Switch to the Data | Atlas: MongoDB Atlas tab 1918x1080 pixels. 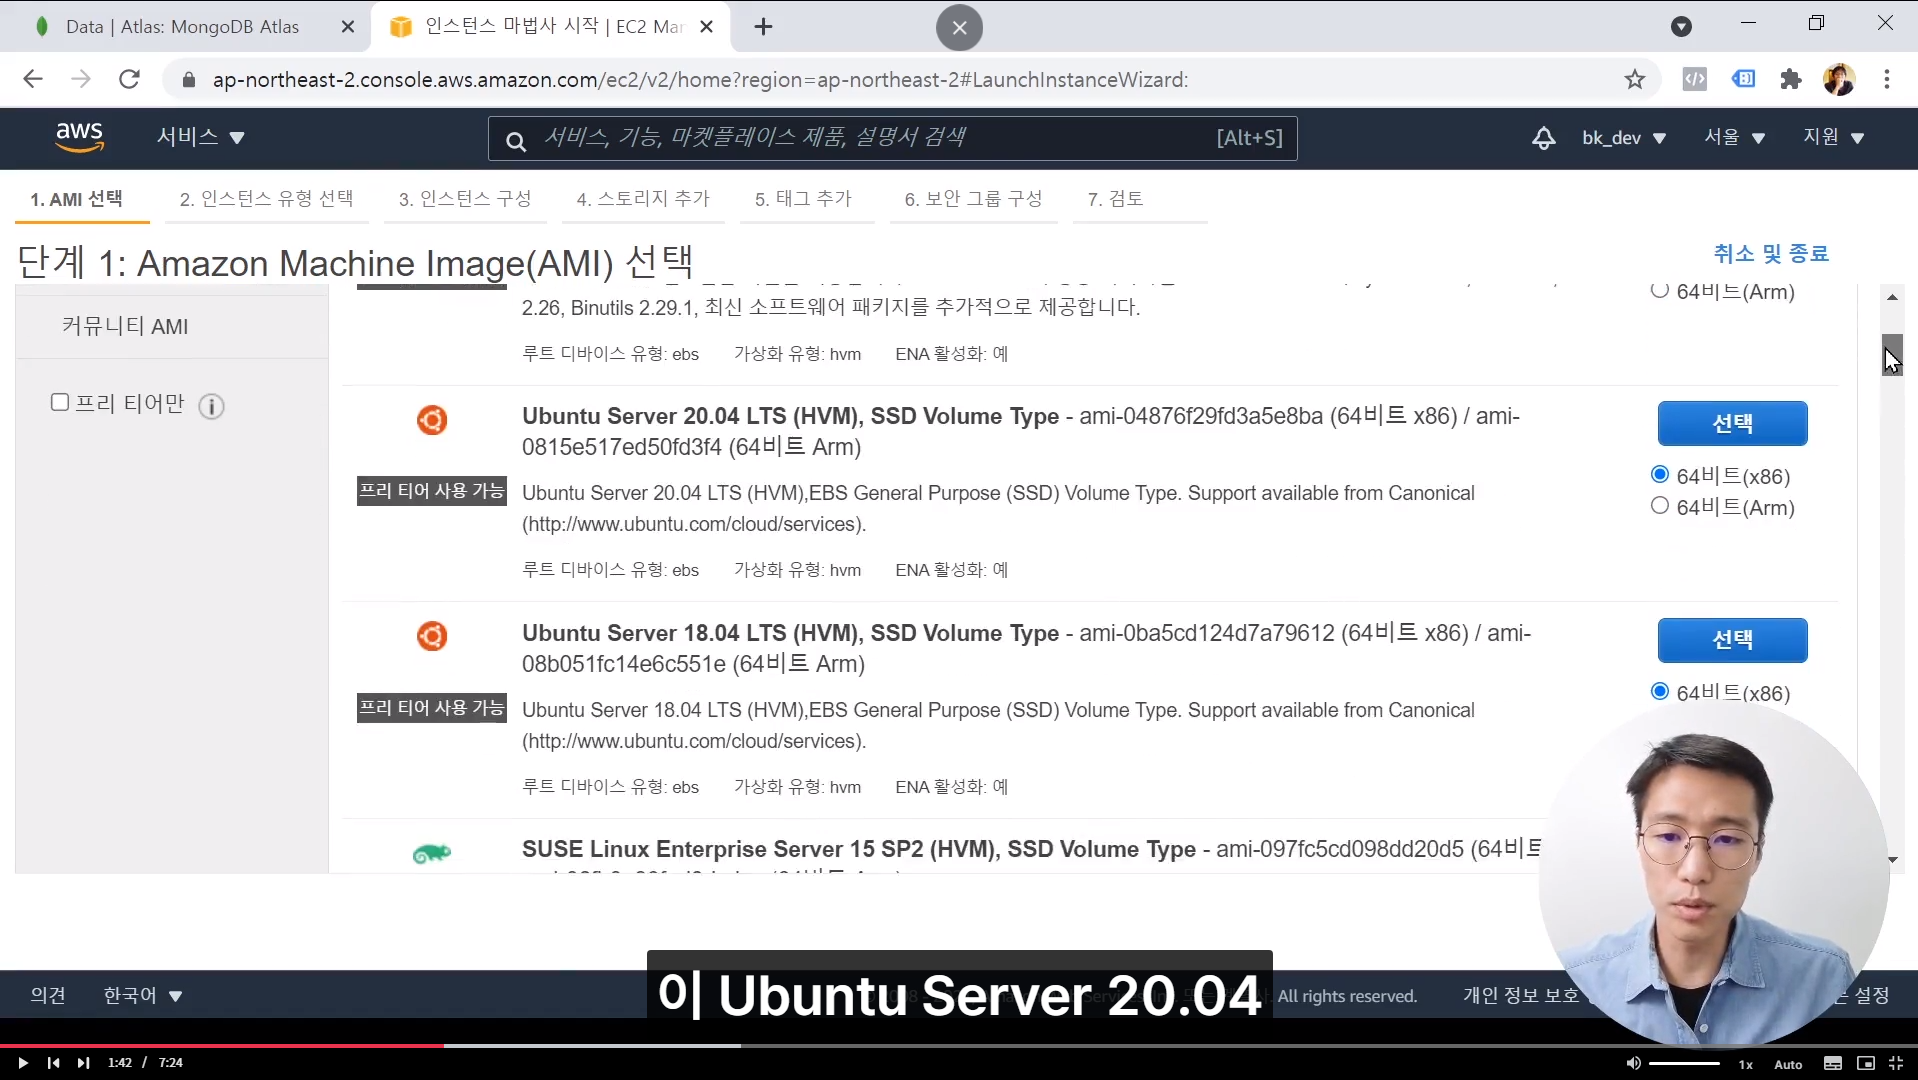[x=182, y=27]
